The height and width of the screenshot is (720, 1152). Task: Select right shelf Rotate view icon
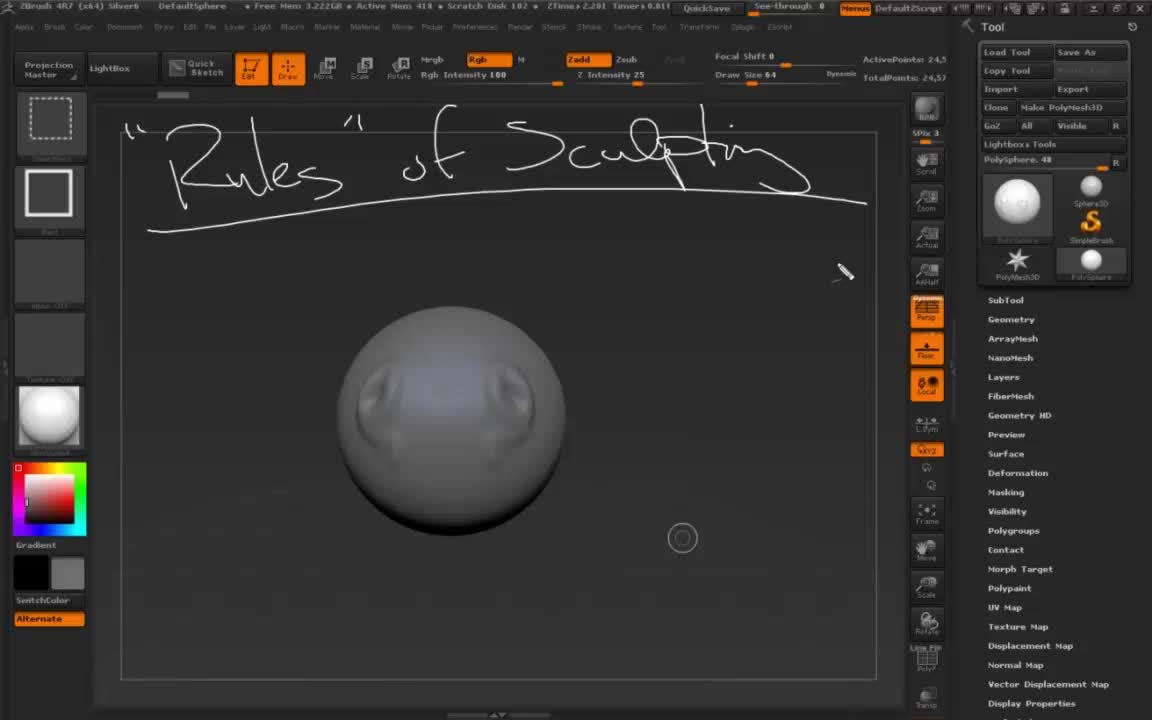point(926,623)
